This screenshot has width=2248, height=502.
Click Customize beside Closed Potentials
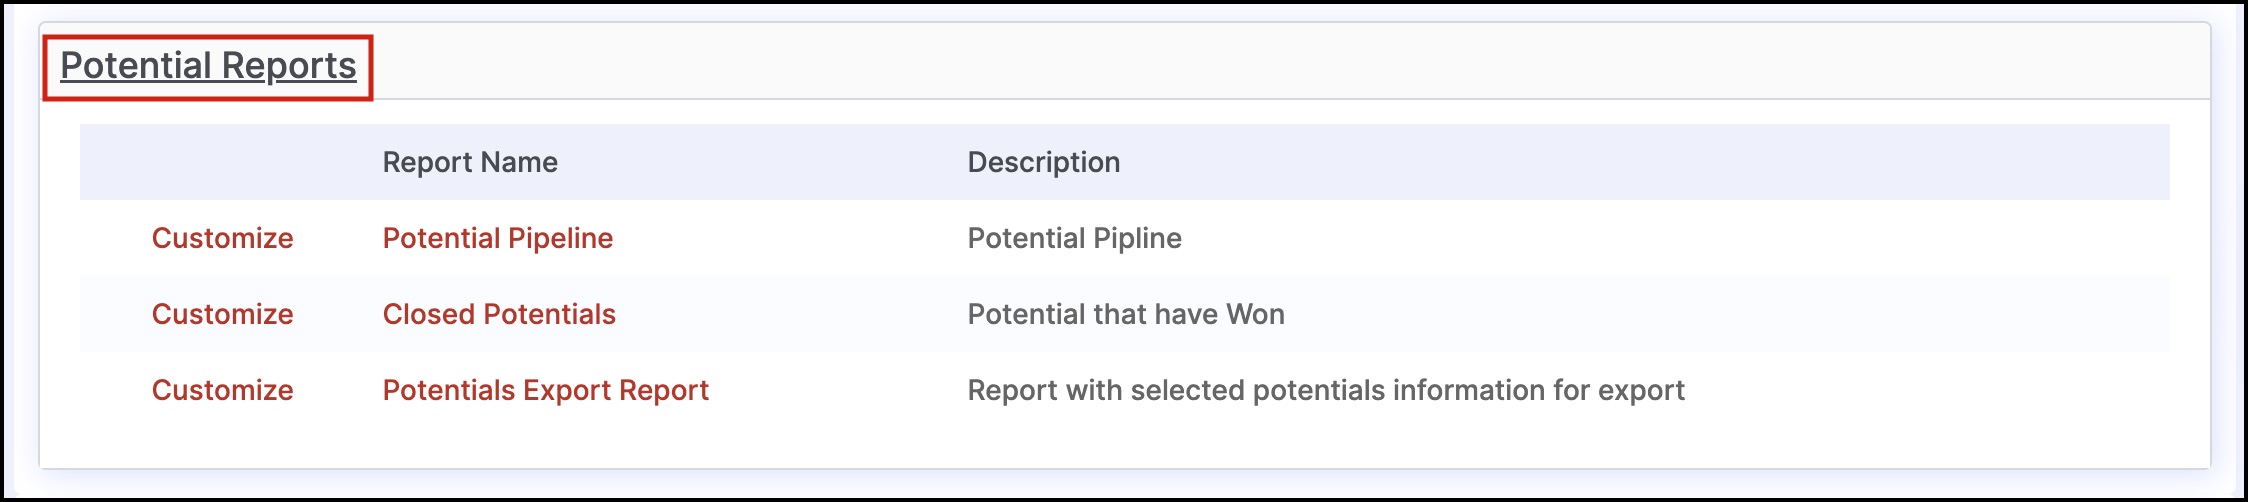coord(222,314)
